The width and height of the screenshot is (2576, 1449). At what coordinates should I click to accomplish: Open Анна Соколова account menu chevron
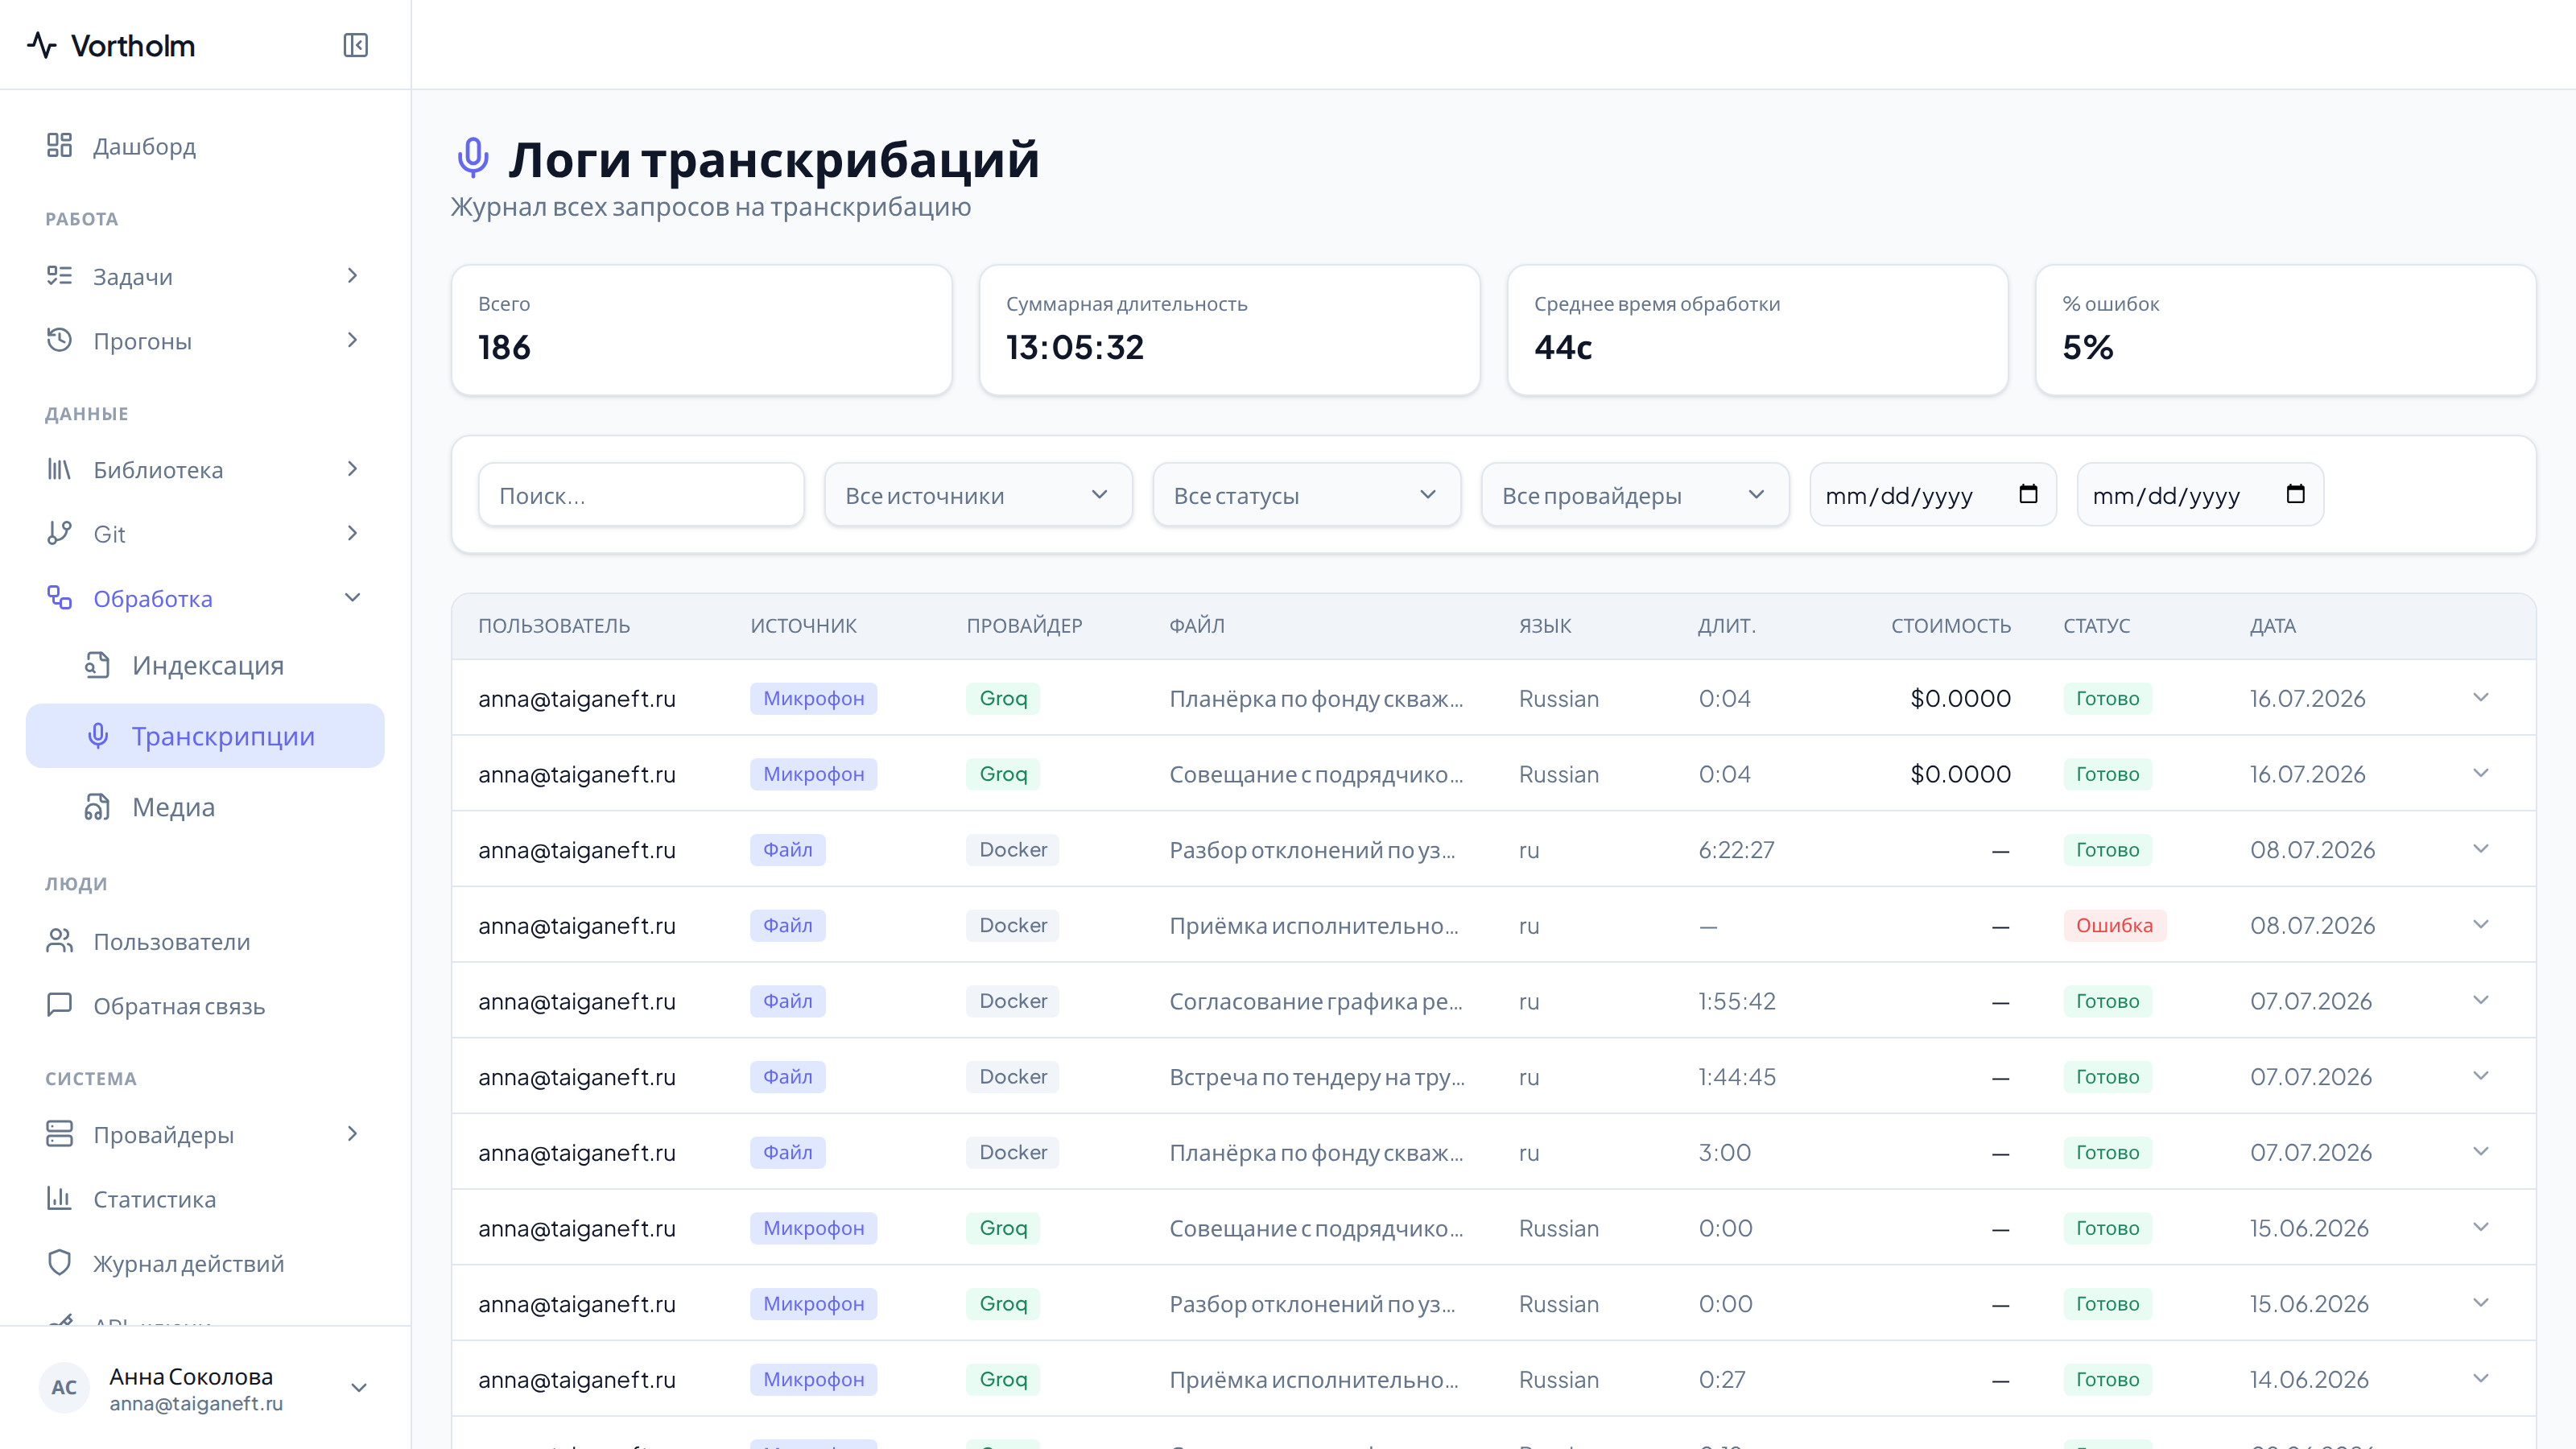[x=359, y=1388]
